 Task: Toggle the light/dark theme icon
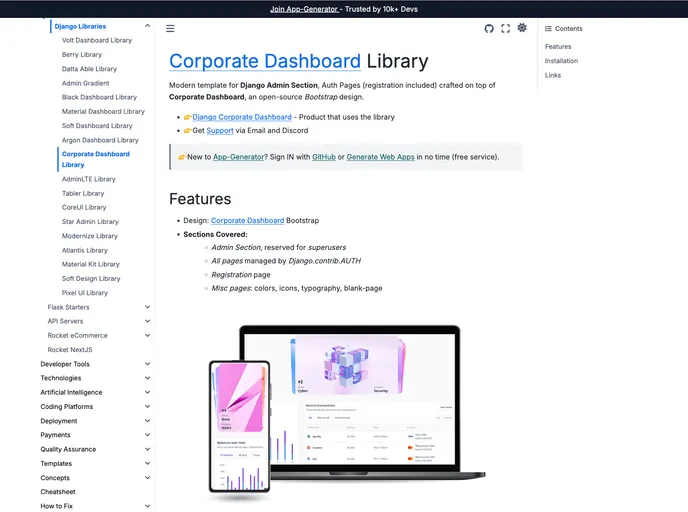(522, 28)
